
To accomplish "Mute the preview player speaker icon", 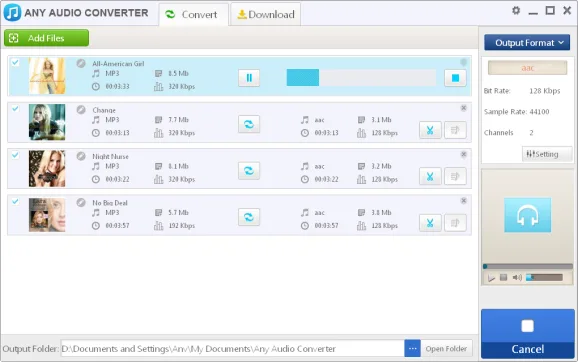I will 517,278.
